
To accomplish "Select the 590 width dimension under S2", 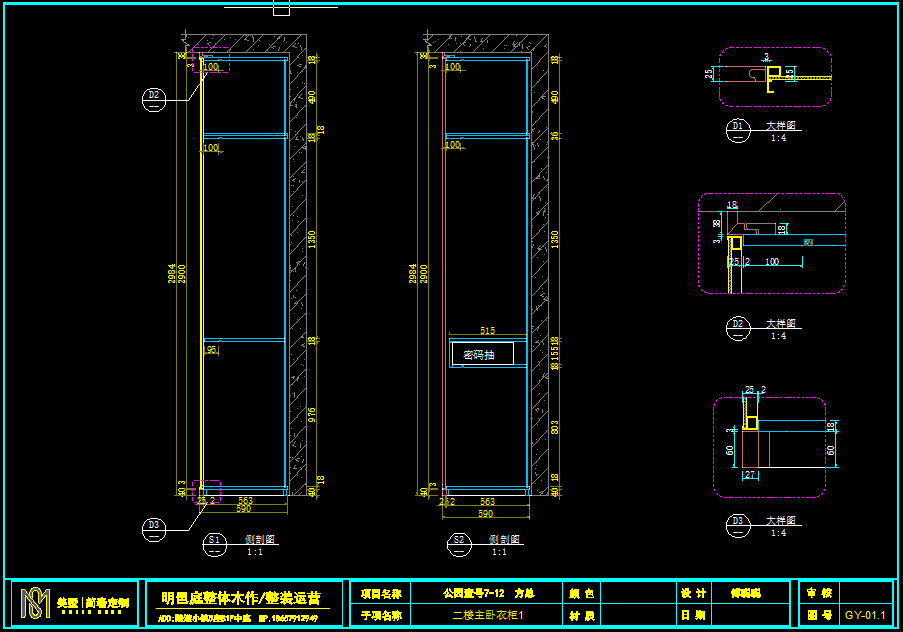I will pos(485,514).
